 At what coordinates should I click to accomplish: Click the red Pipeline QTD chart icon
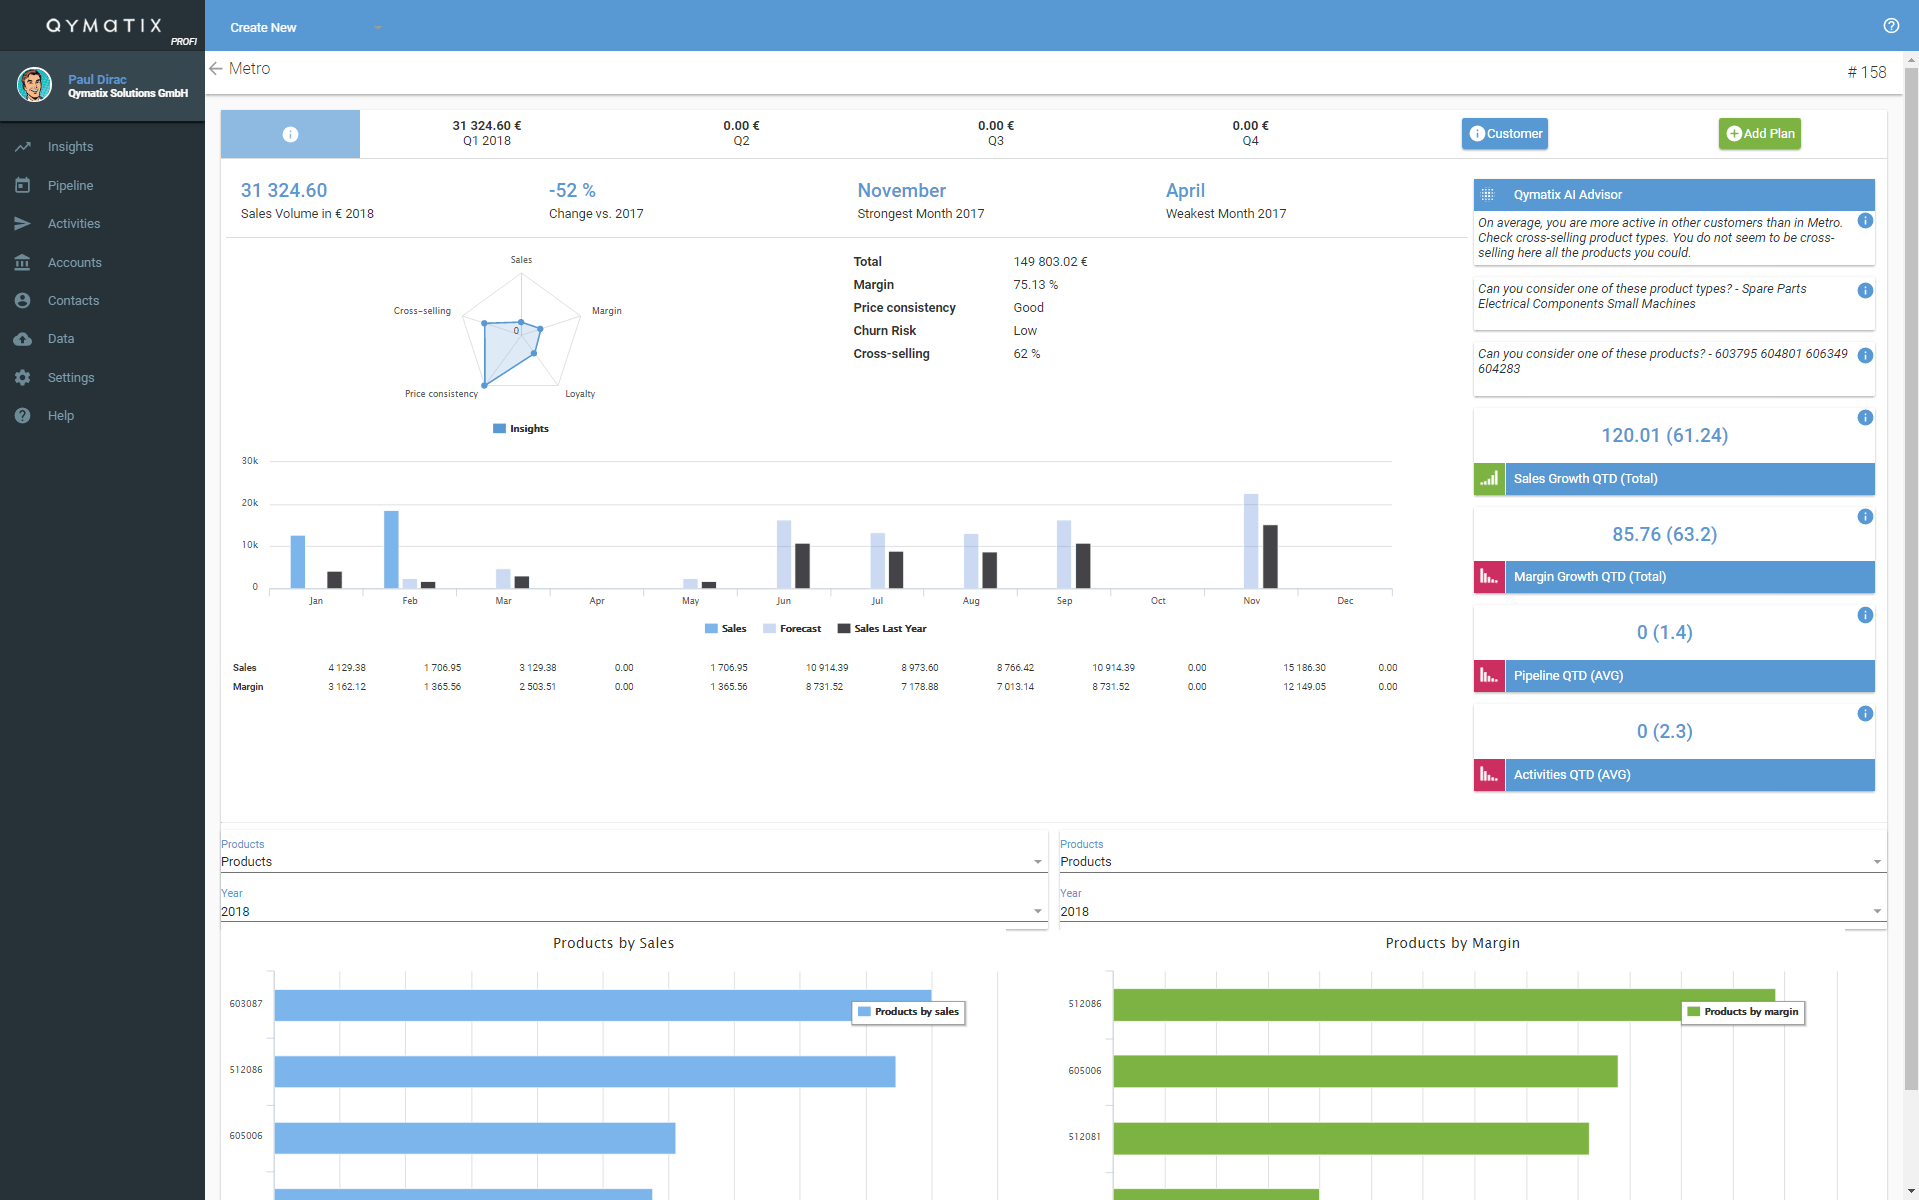tap(1489, 676)
